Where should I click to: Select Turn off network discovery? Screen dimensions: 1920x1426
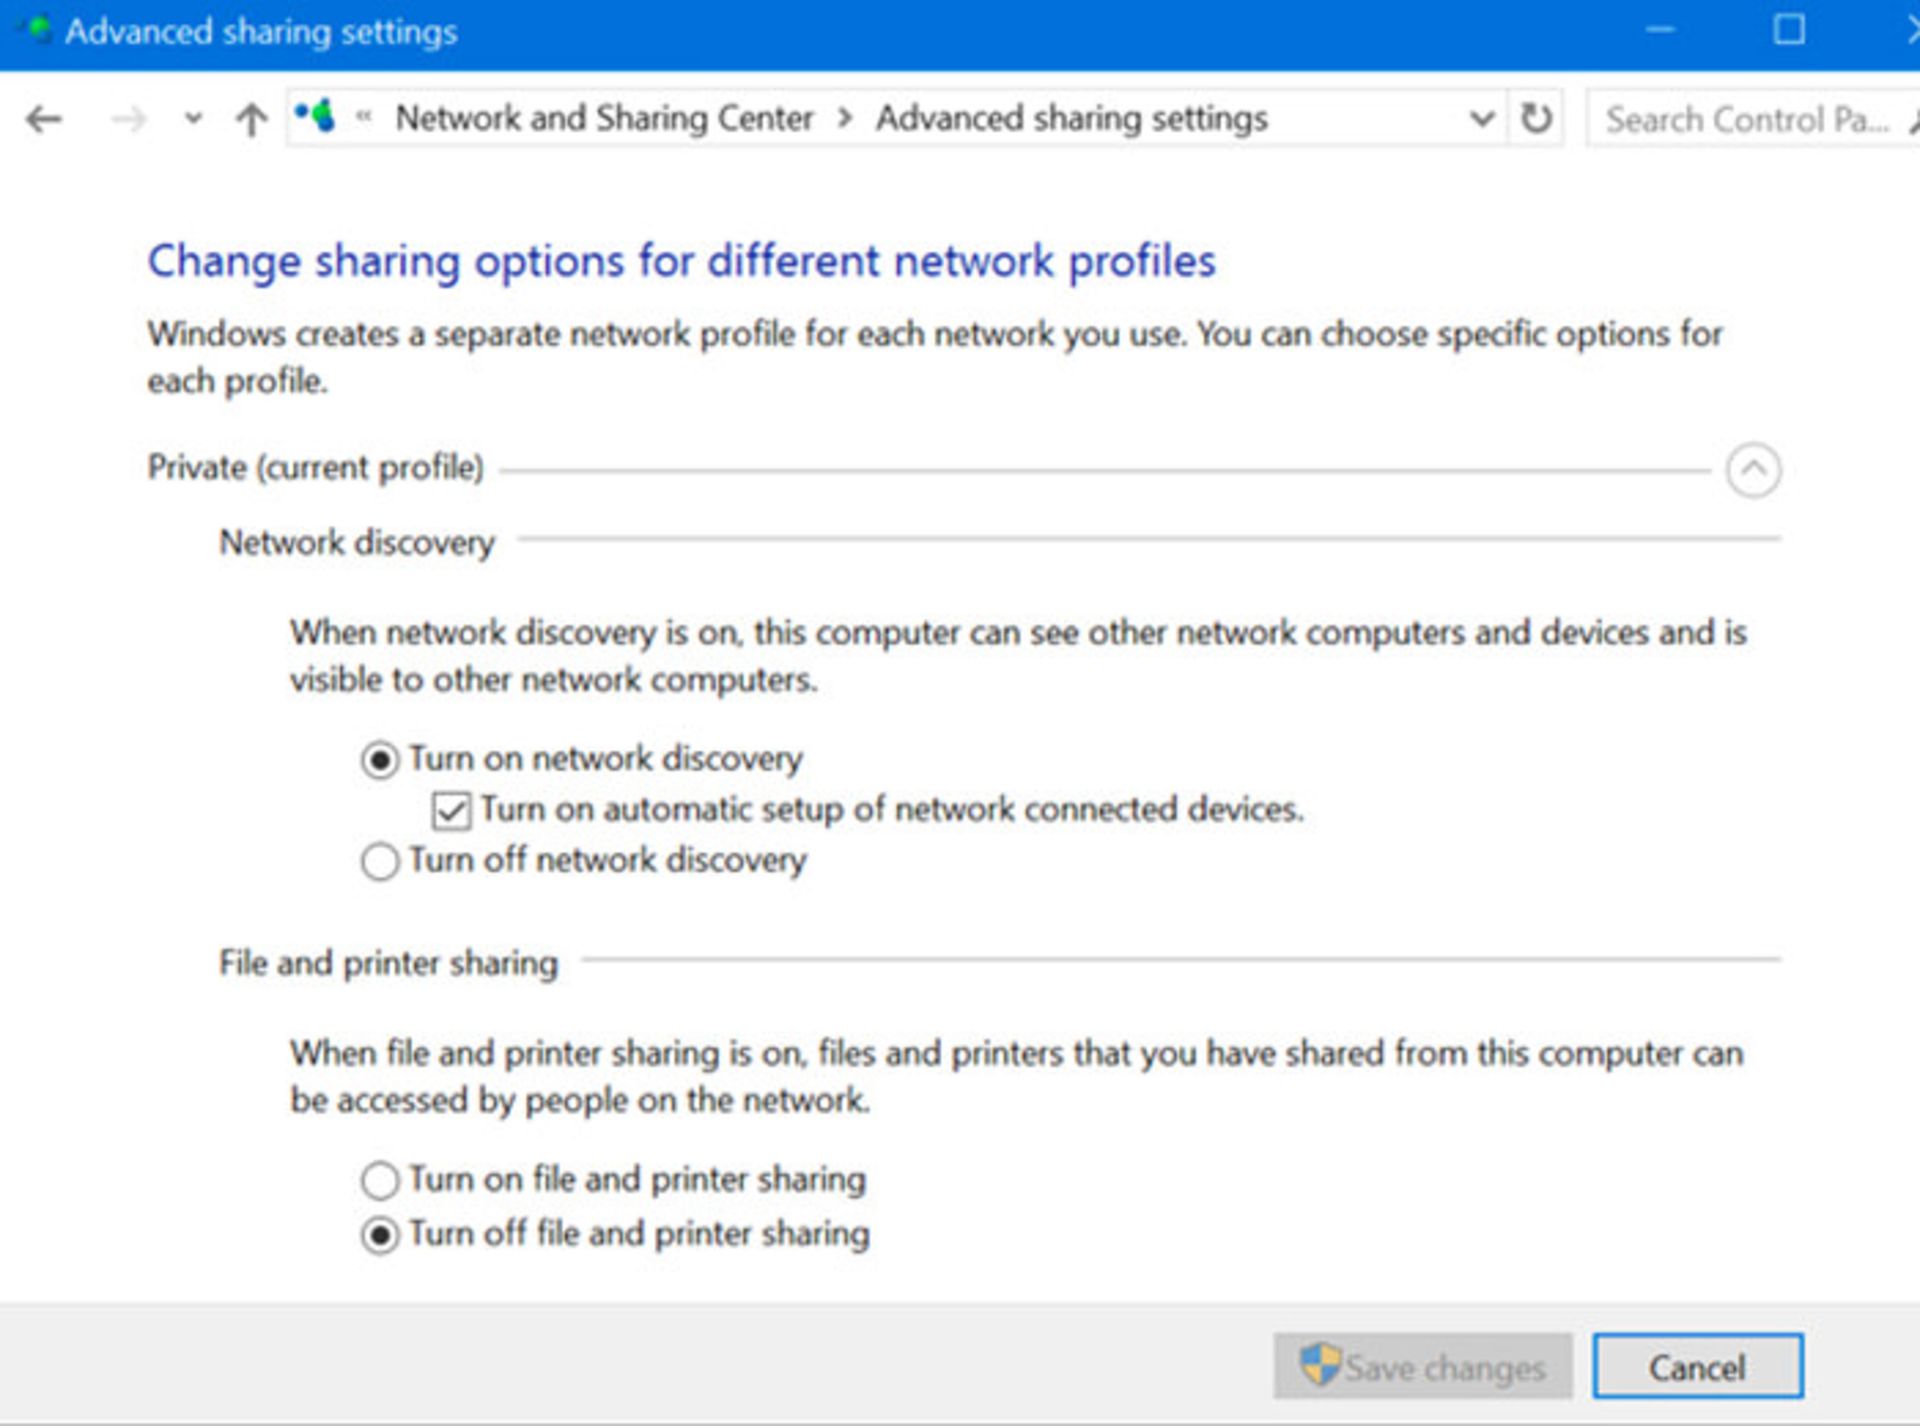pyautogui.click(x=380, y=862)
